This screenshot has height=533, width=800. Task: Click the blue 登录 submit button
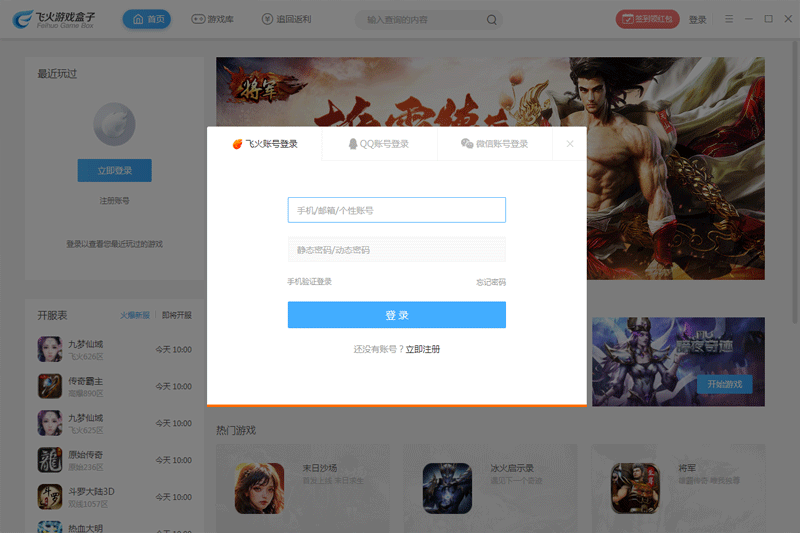click(x=396, y=315)
